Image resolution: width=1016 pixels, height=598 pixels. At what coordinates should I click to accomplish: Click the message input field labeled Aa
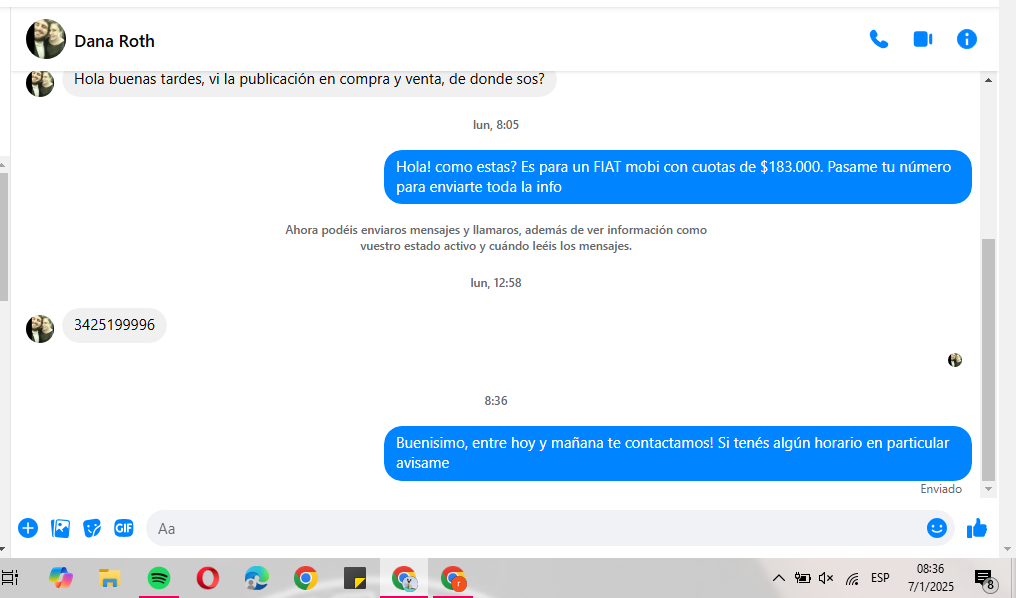[x=530, y=528]
